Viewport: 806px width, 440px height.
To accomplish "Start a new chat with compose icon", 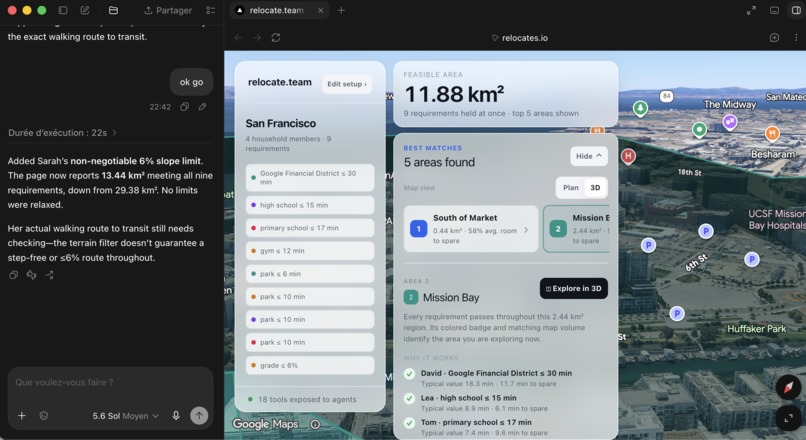I will (x=85, y=10).
